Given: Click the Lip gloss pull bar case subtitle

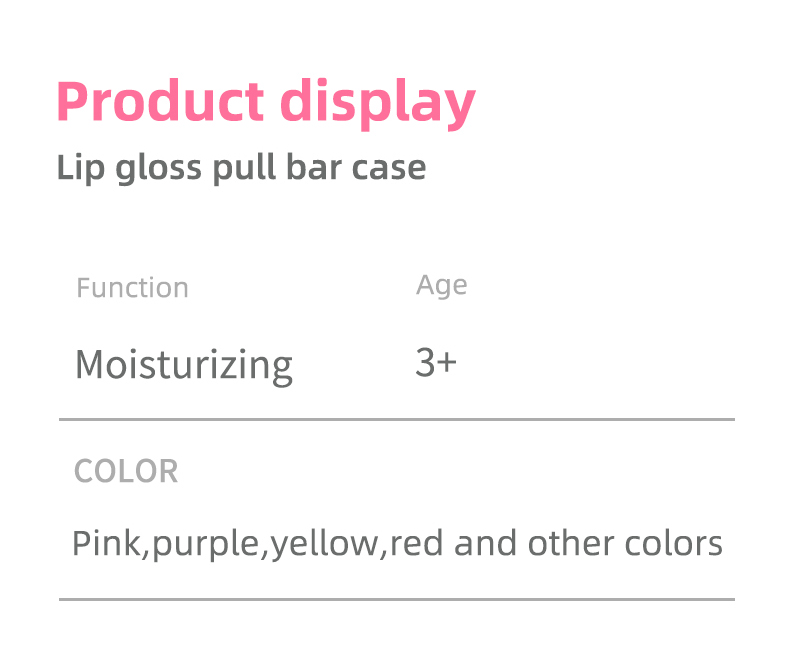Looking at the screenshot, I should 241,167.
